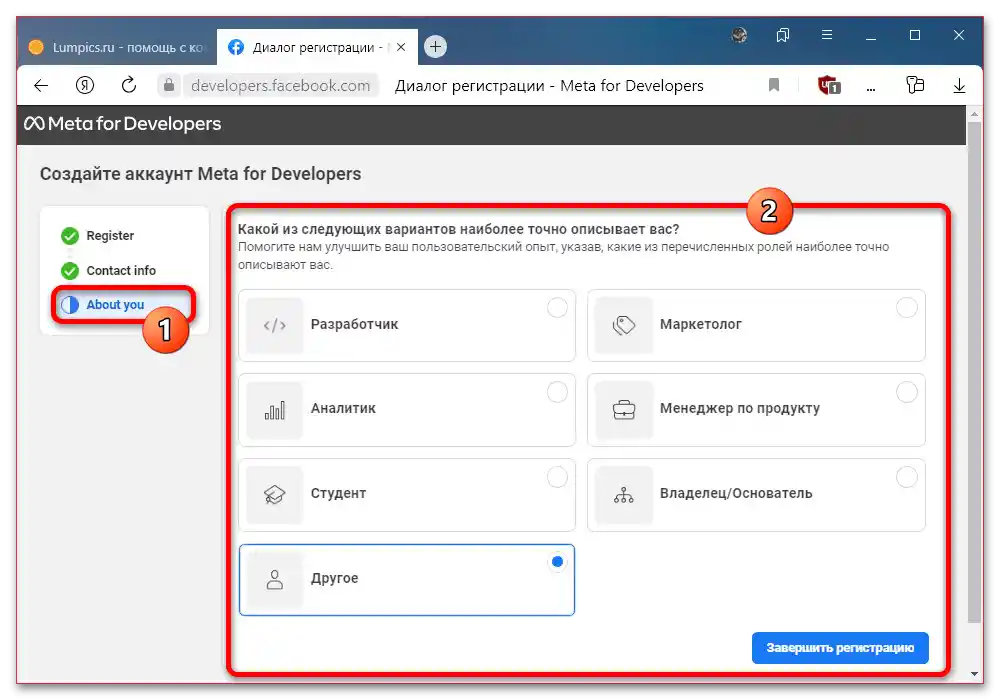The width and height of the screenshot is (1000, 700).
Task: Open the browser downloads icon
Action: tap(959, 85)
